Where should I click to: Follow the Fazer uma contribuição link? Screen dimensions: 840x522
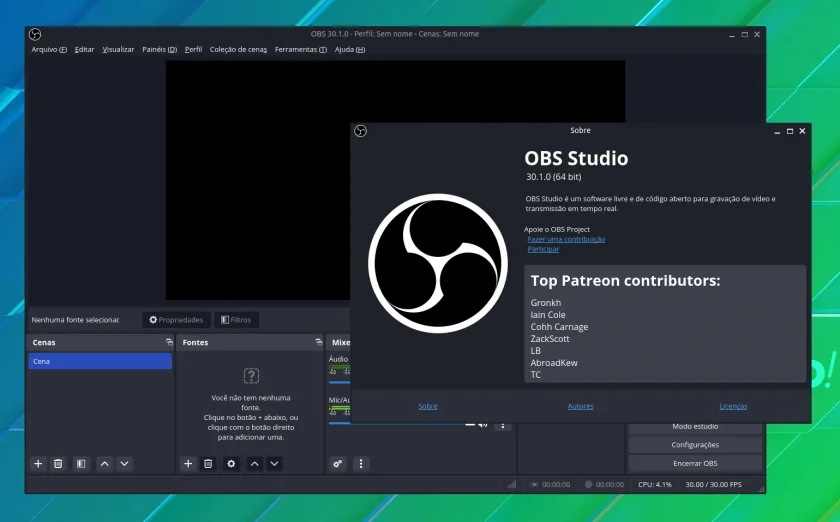tap(566, 239)
